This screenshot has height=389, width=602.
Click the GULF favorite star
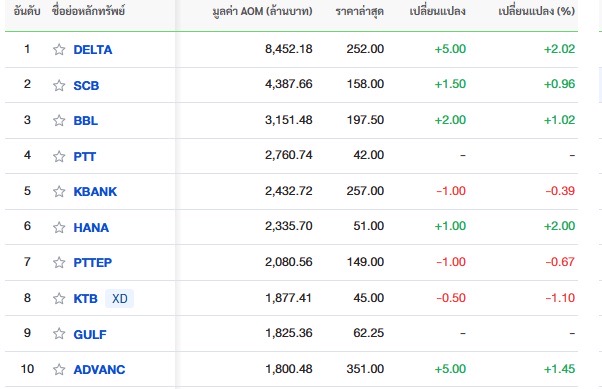(59, 333)
